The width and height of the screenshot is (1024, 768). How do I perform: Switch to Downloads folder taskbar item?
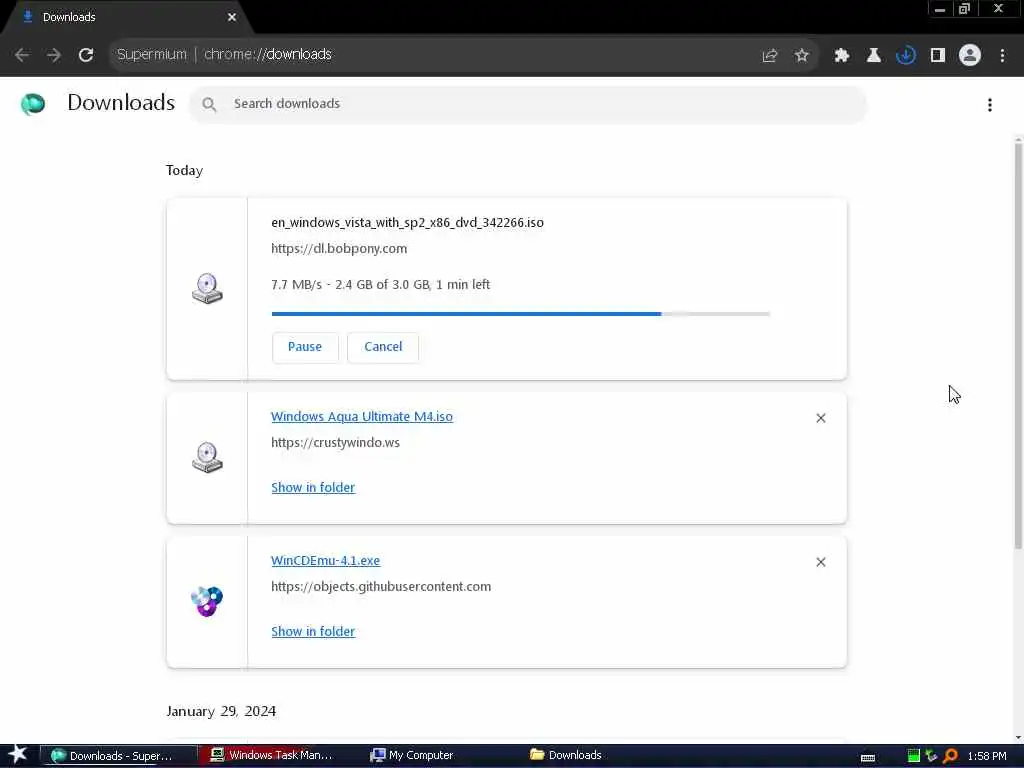566,755
